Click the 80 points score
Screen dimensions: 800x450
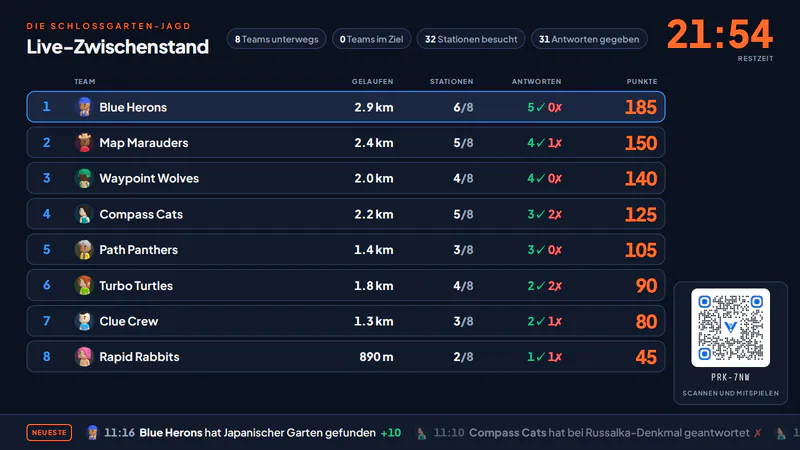tap(646, 321)
